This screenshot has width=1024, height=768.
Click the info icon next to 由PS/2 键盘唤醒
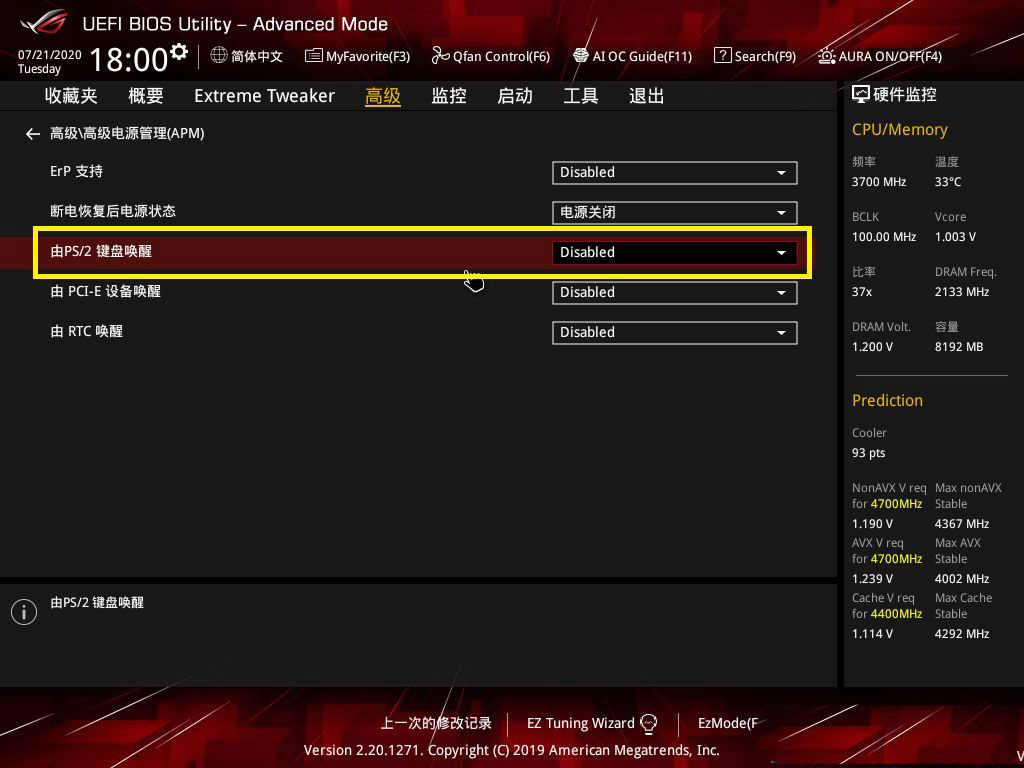pyautogui.click(x=23, y=611)
